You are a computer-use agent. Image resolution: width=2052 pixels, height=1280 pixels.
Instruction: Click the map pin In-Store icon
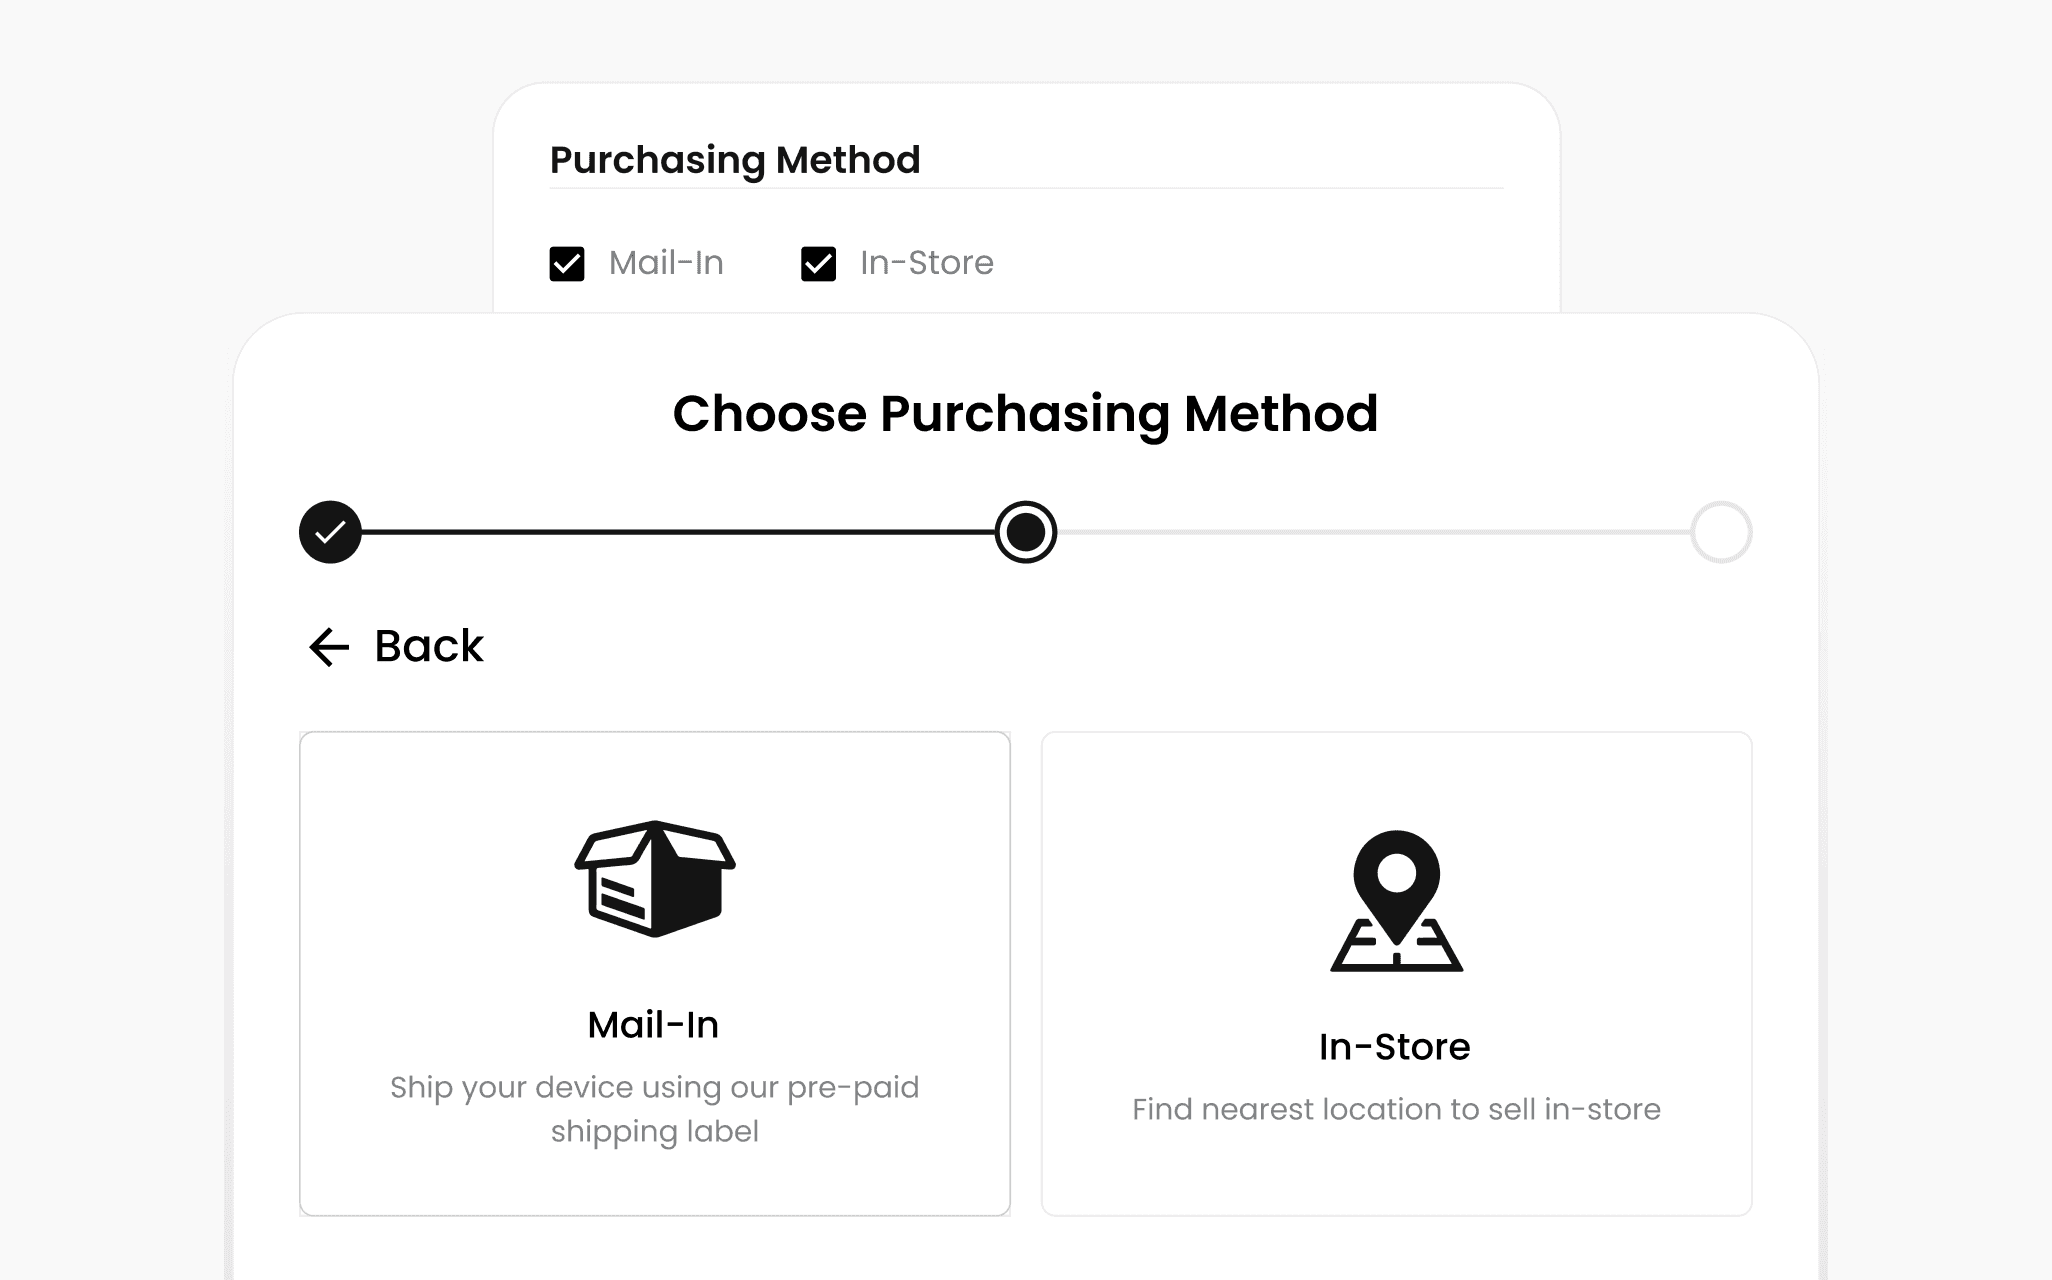(x=1396, y=901)
